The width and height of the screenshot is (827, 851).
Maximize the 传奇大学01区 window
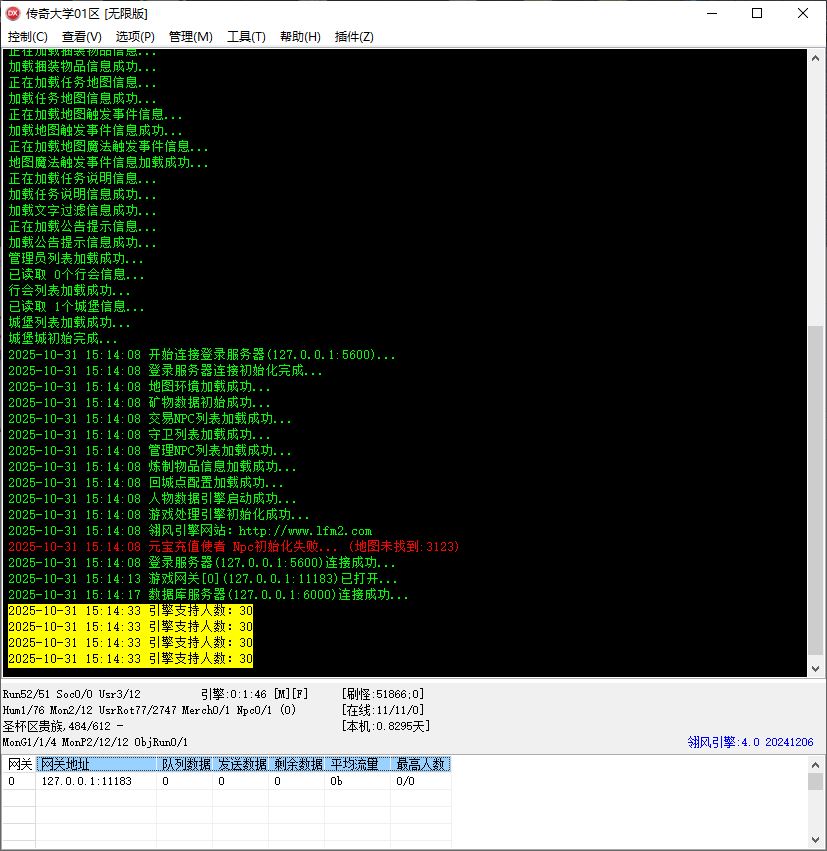757,13
